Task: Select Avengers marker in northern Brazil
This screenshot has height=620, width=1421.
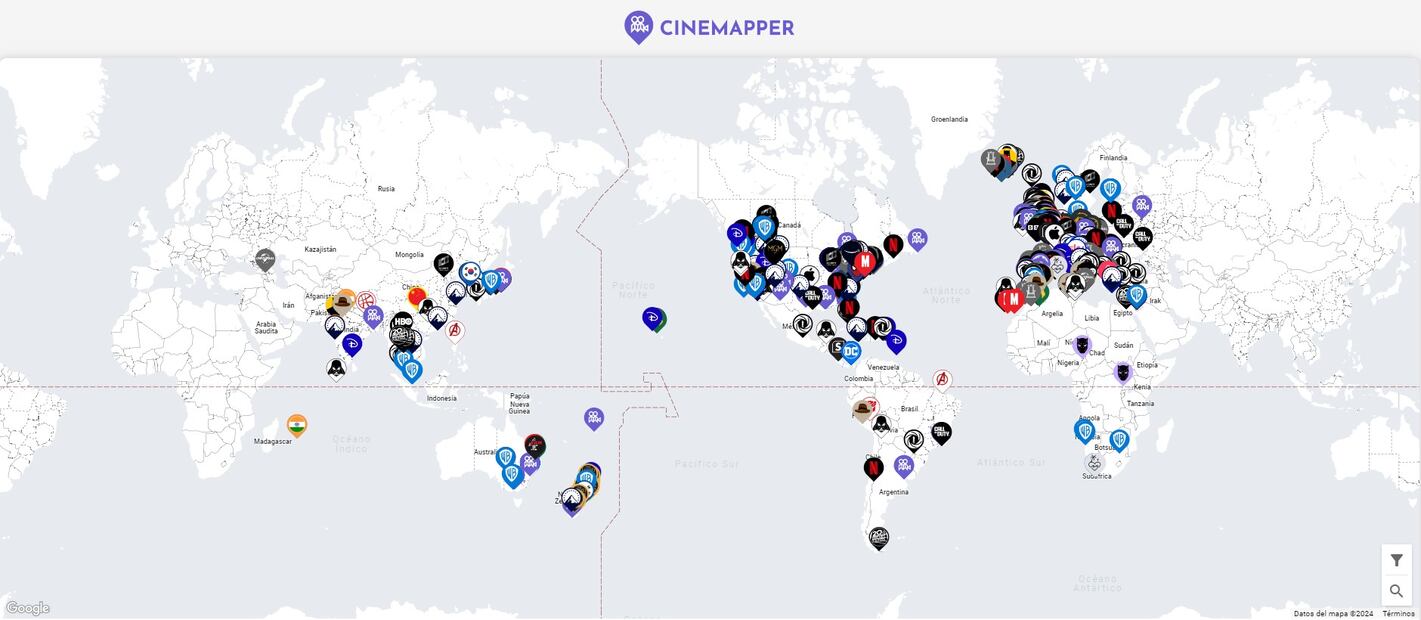Action: click(x=941, y=379)
